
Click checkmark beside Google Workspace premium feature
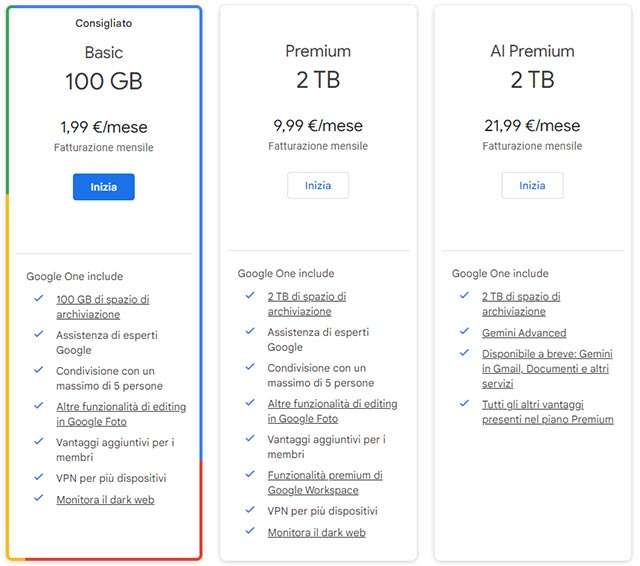(x=249, y=475)
